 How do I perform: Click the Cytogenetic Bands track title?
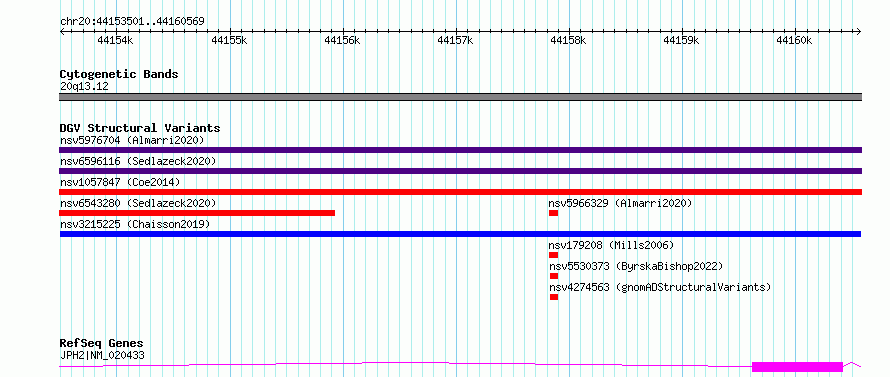click(x=119, y=74)
